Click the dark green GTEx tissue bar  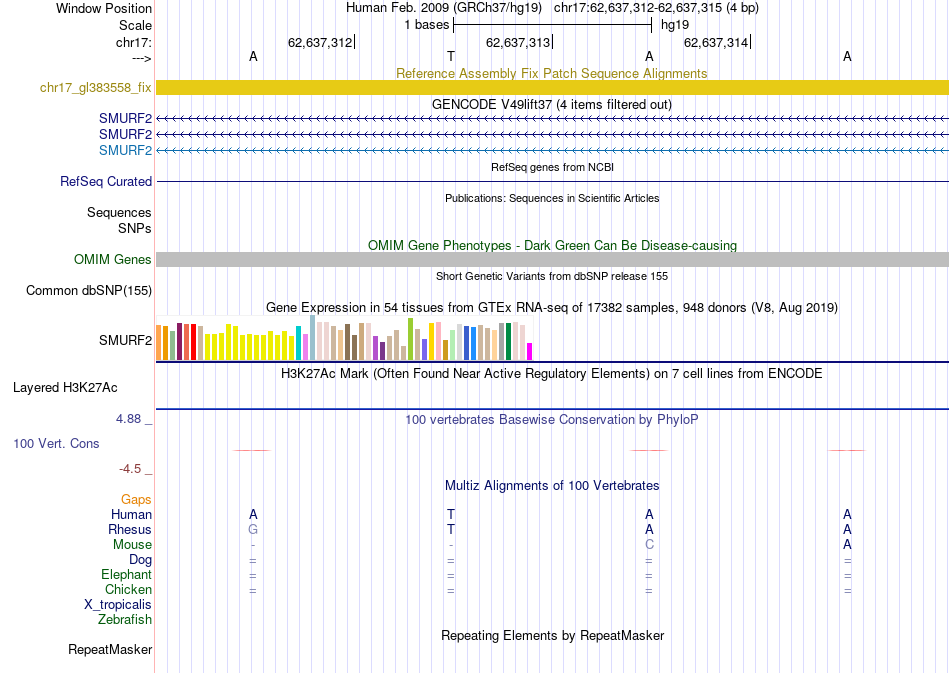(508, 342)
